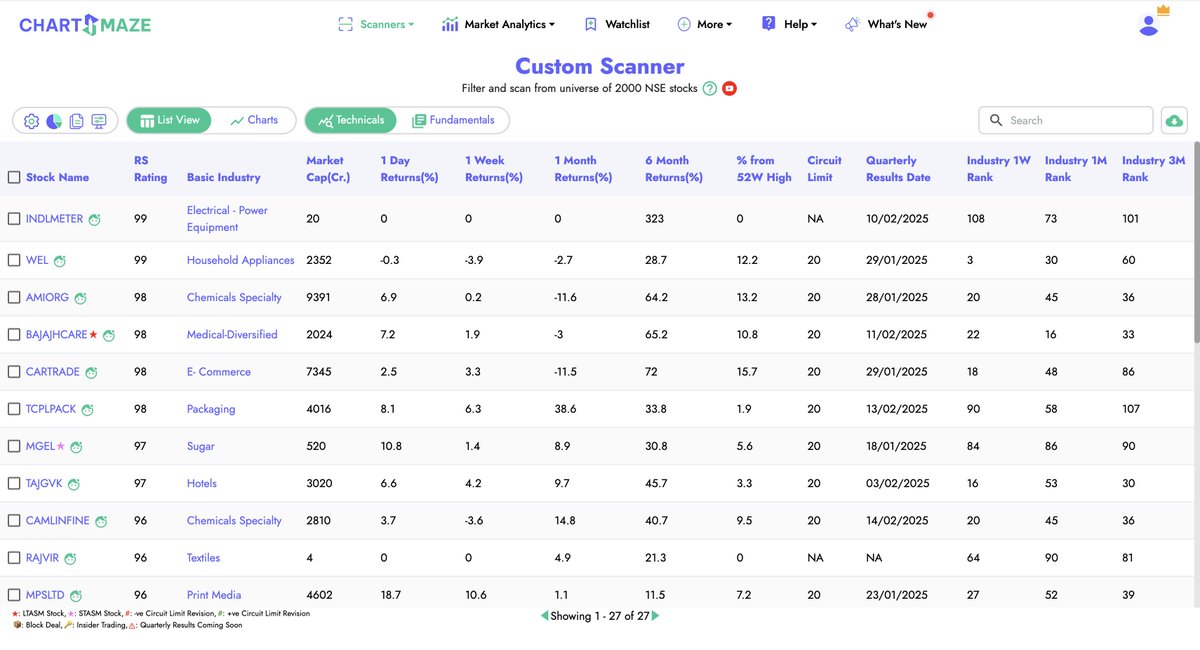Image resolution: width=1200 pixels, height=650 pixels.
Task: Click the green badge icon next to INDLMETER
Action: 95,219
